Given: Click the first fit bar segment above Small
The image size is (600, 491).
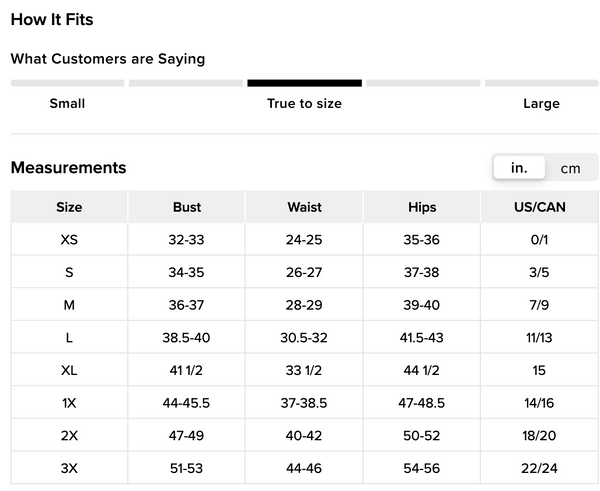Looking at the screenshot, I should (x=67, y=83).
